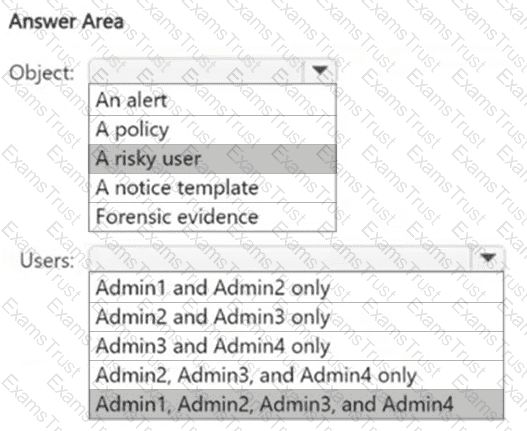Image resolution: width=527 pixels, height=431 pixels.
Task: Pick 'Admin3 and Admin4 only'
Action: (296, 346)
